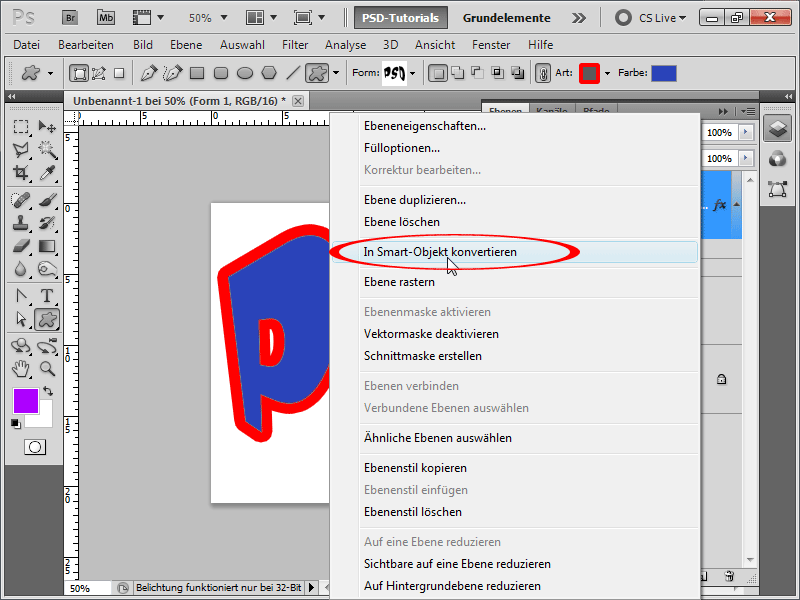Choose Line shape in options bar
The image size is (800, 600).
point(293,73)
